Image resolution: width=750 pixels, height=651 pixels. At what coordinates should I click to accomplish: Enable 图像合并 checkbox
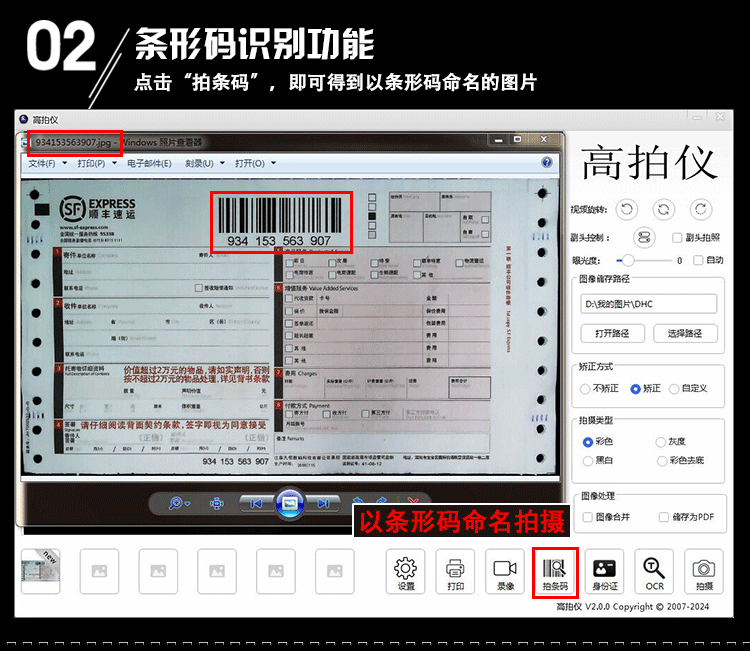pos(587,517)
